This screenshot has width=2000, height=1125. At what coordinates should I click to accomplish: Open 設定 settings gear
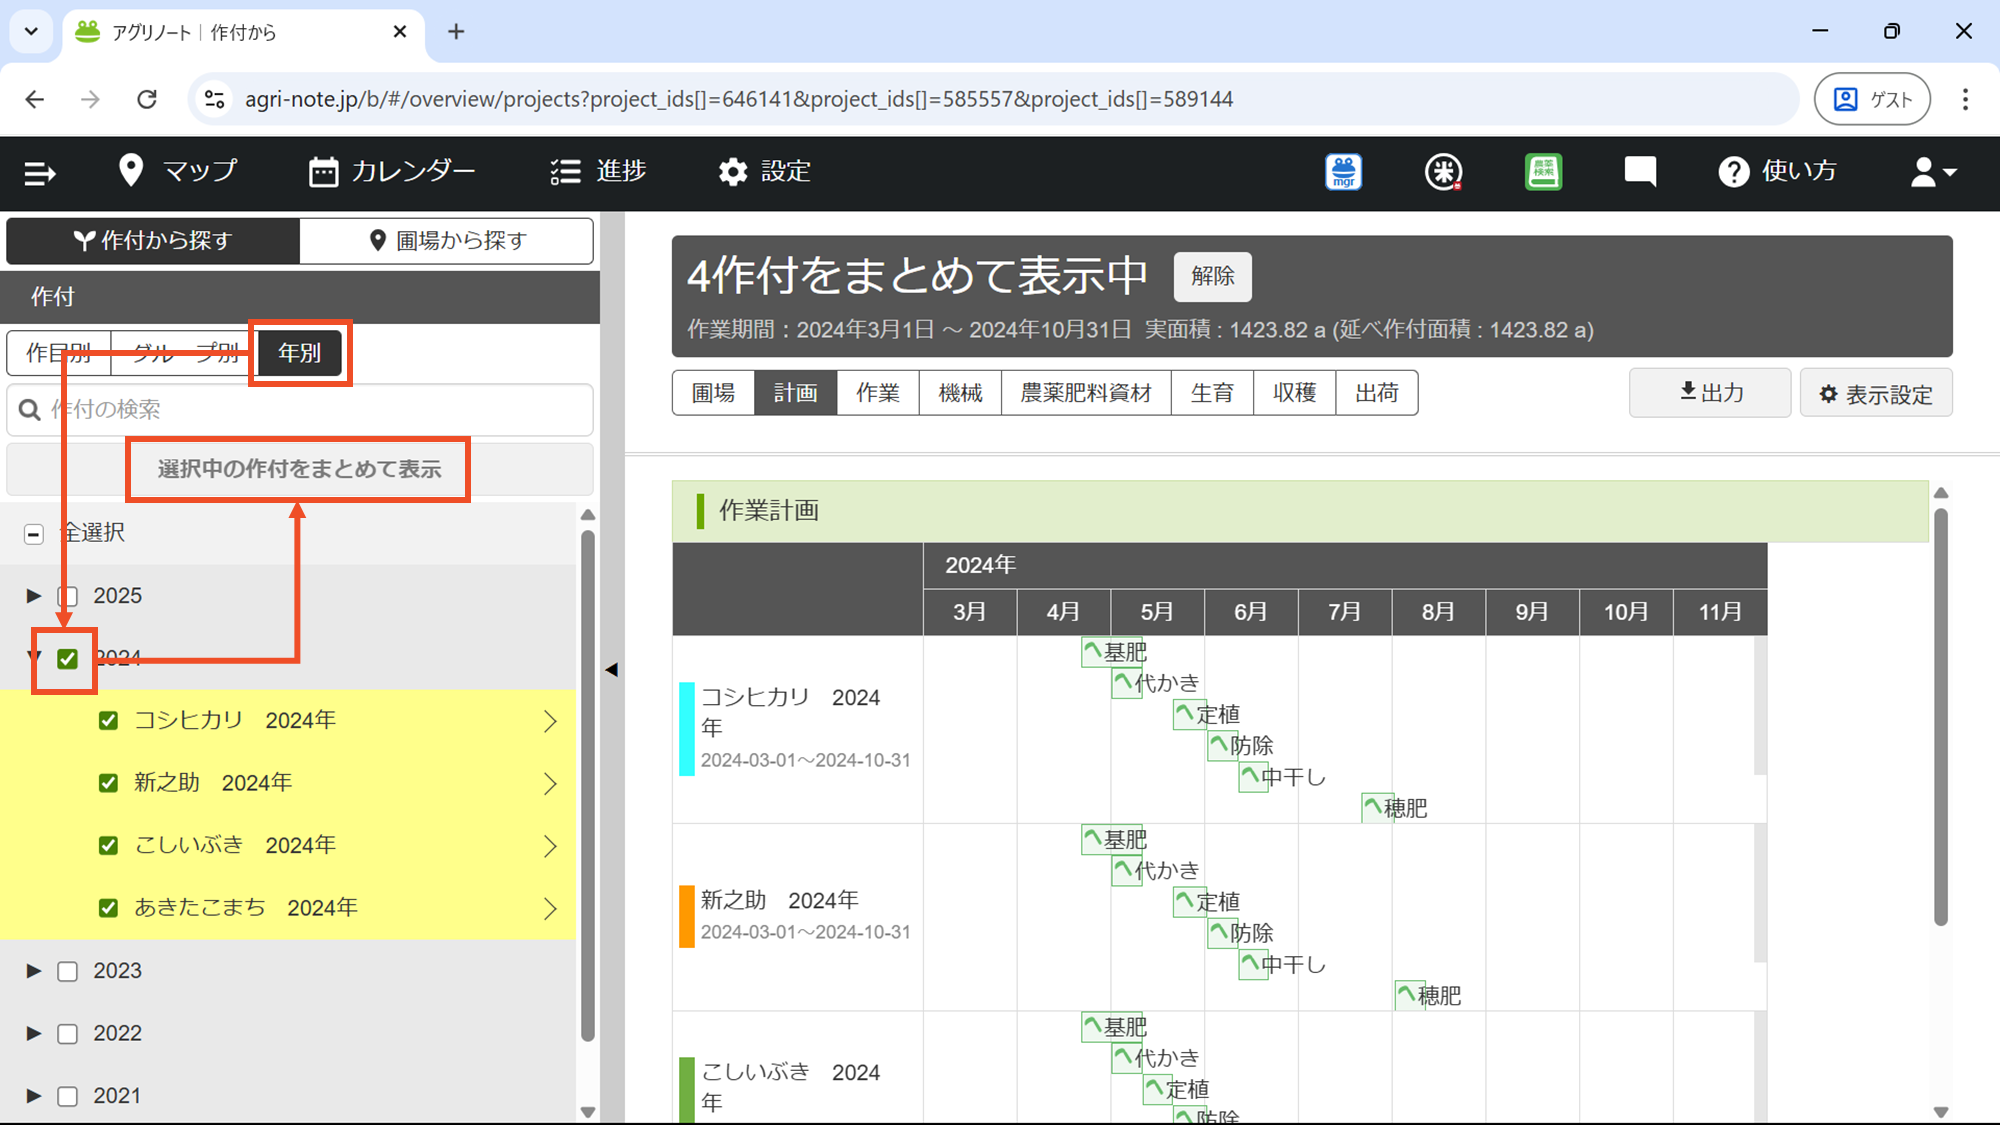[x=764, y=171]
